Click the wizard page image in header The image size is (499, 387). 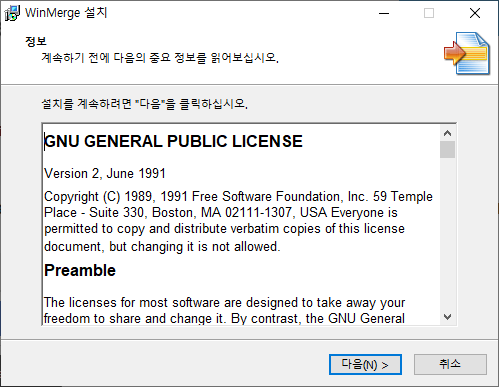coord(466,53)
